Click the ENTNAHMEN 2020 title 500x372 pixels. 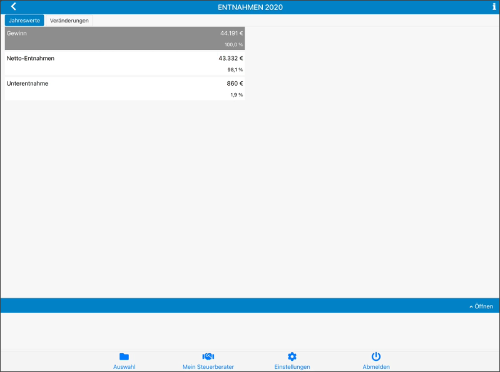pyautogui.click(x=250, y=7)
